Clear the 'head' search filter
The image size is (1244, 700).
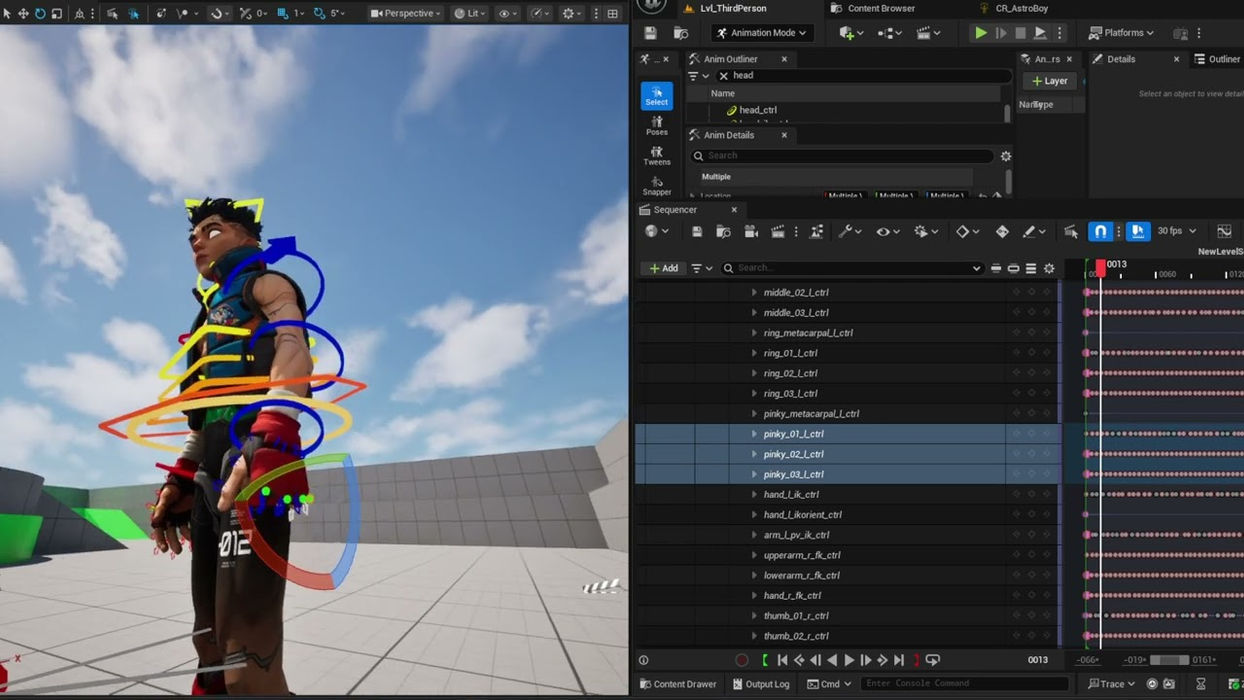(724, 76)
